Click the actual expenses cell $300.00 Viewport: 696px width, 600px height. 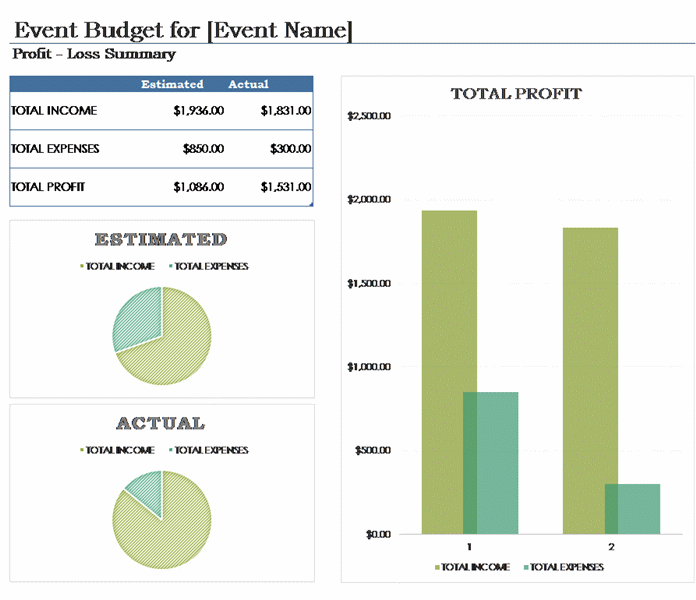tap(290, 149)
